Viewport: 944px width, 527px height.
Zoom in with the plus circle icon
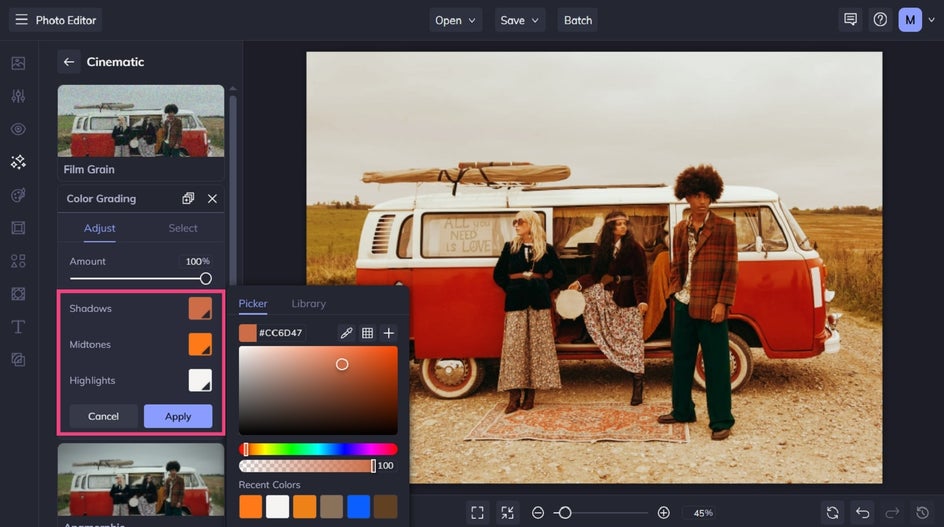(x=663, y=513)
